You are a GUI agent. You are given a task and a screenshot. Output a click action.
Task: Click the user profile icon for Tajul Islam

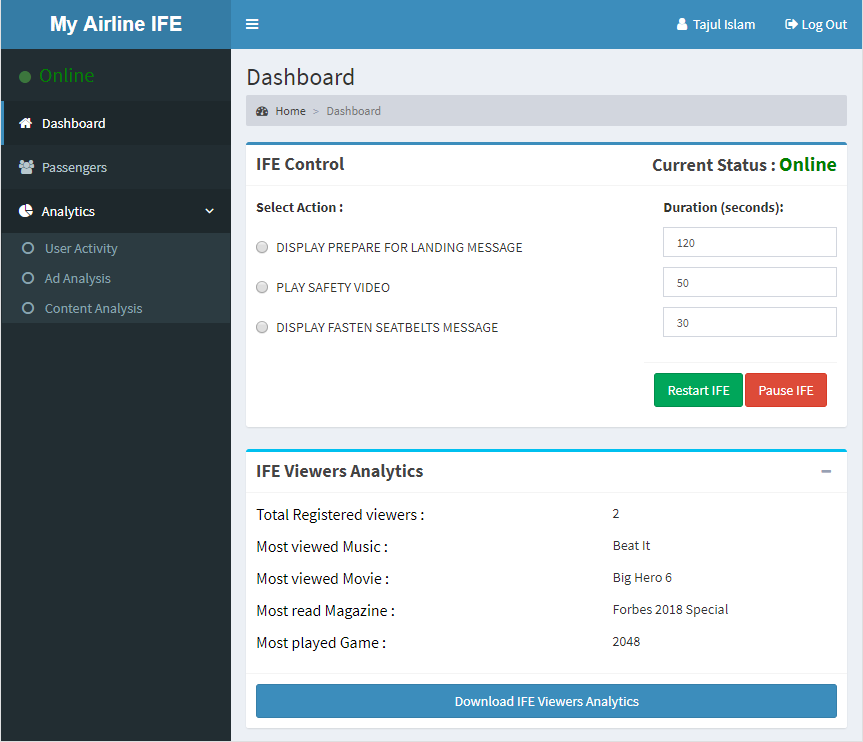pyautogui.click(x=682, y=25)
